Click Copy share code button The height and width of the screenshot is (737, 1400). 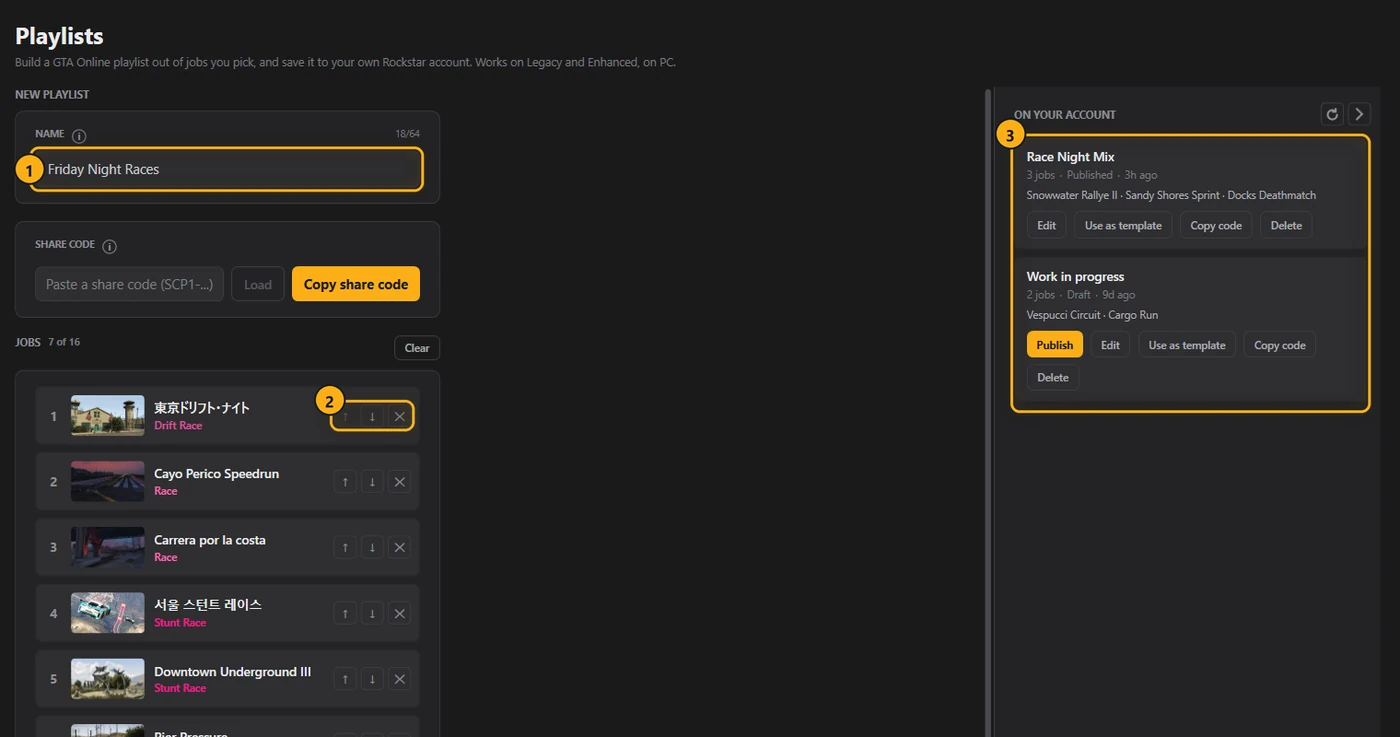pyautogui.click(x=356, y=284)
